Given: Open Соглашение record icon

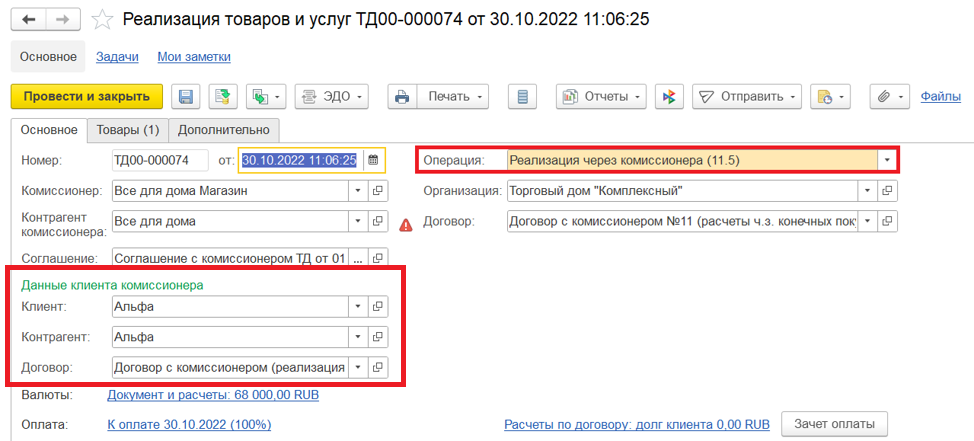Looking at the screenshot, I should (378, 257).
